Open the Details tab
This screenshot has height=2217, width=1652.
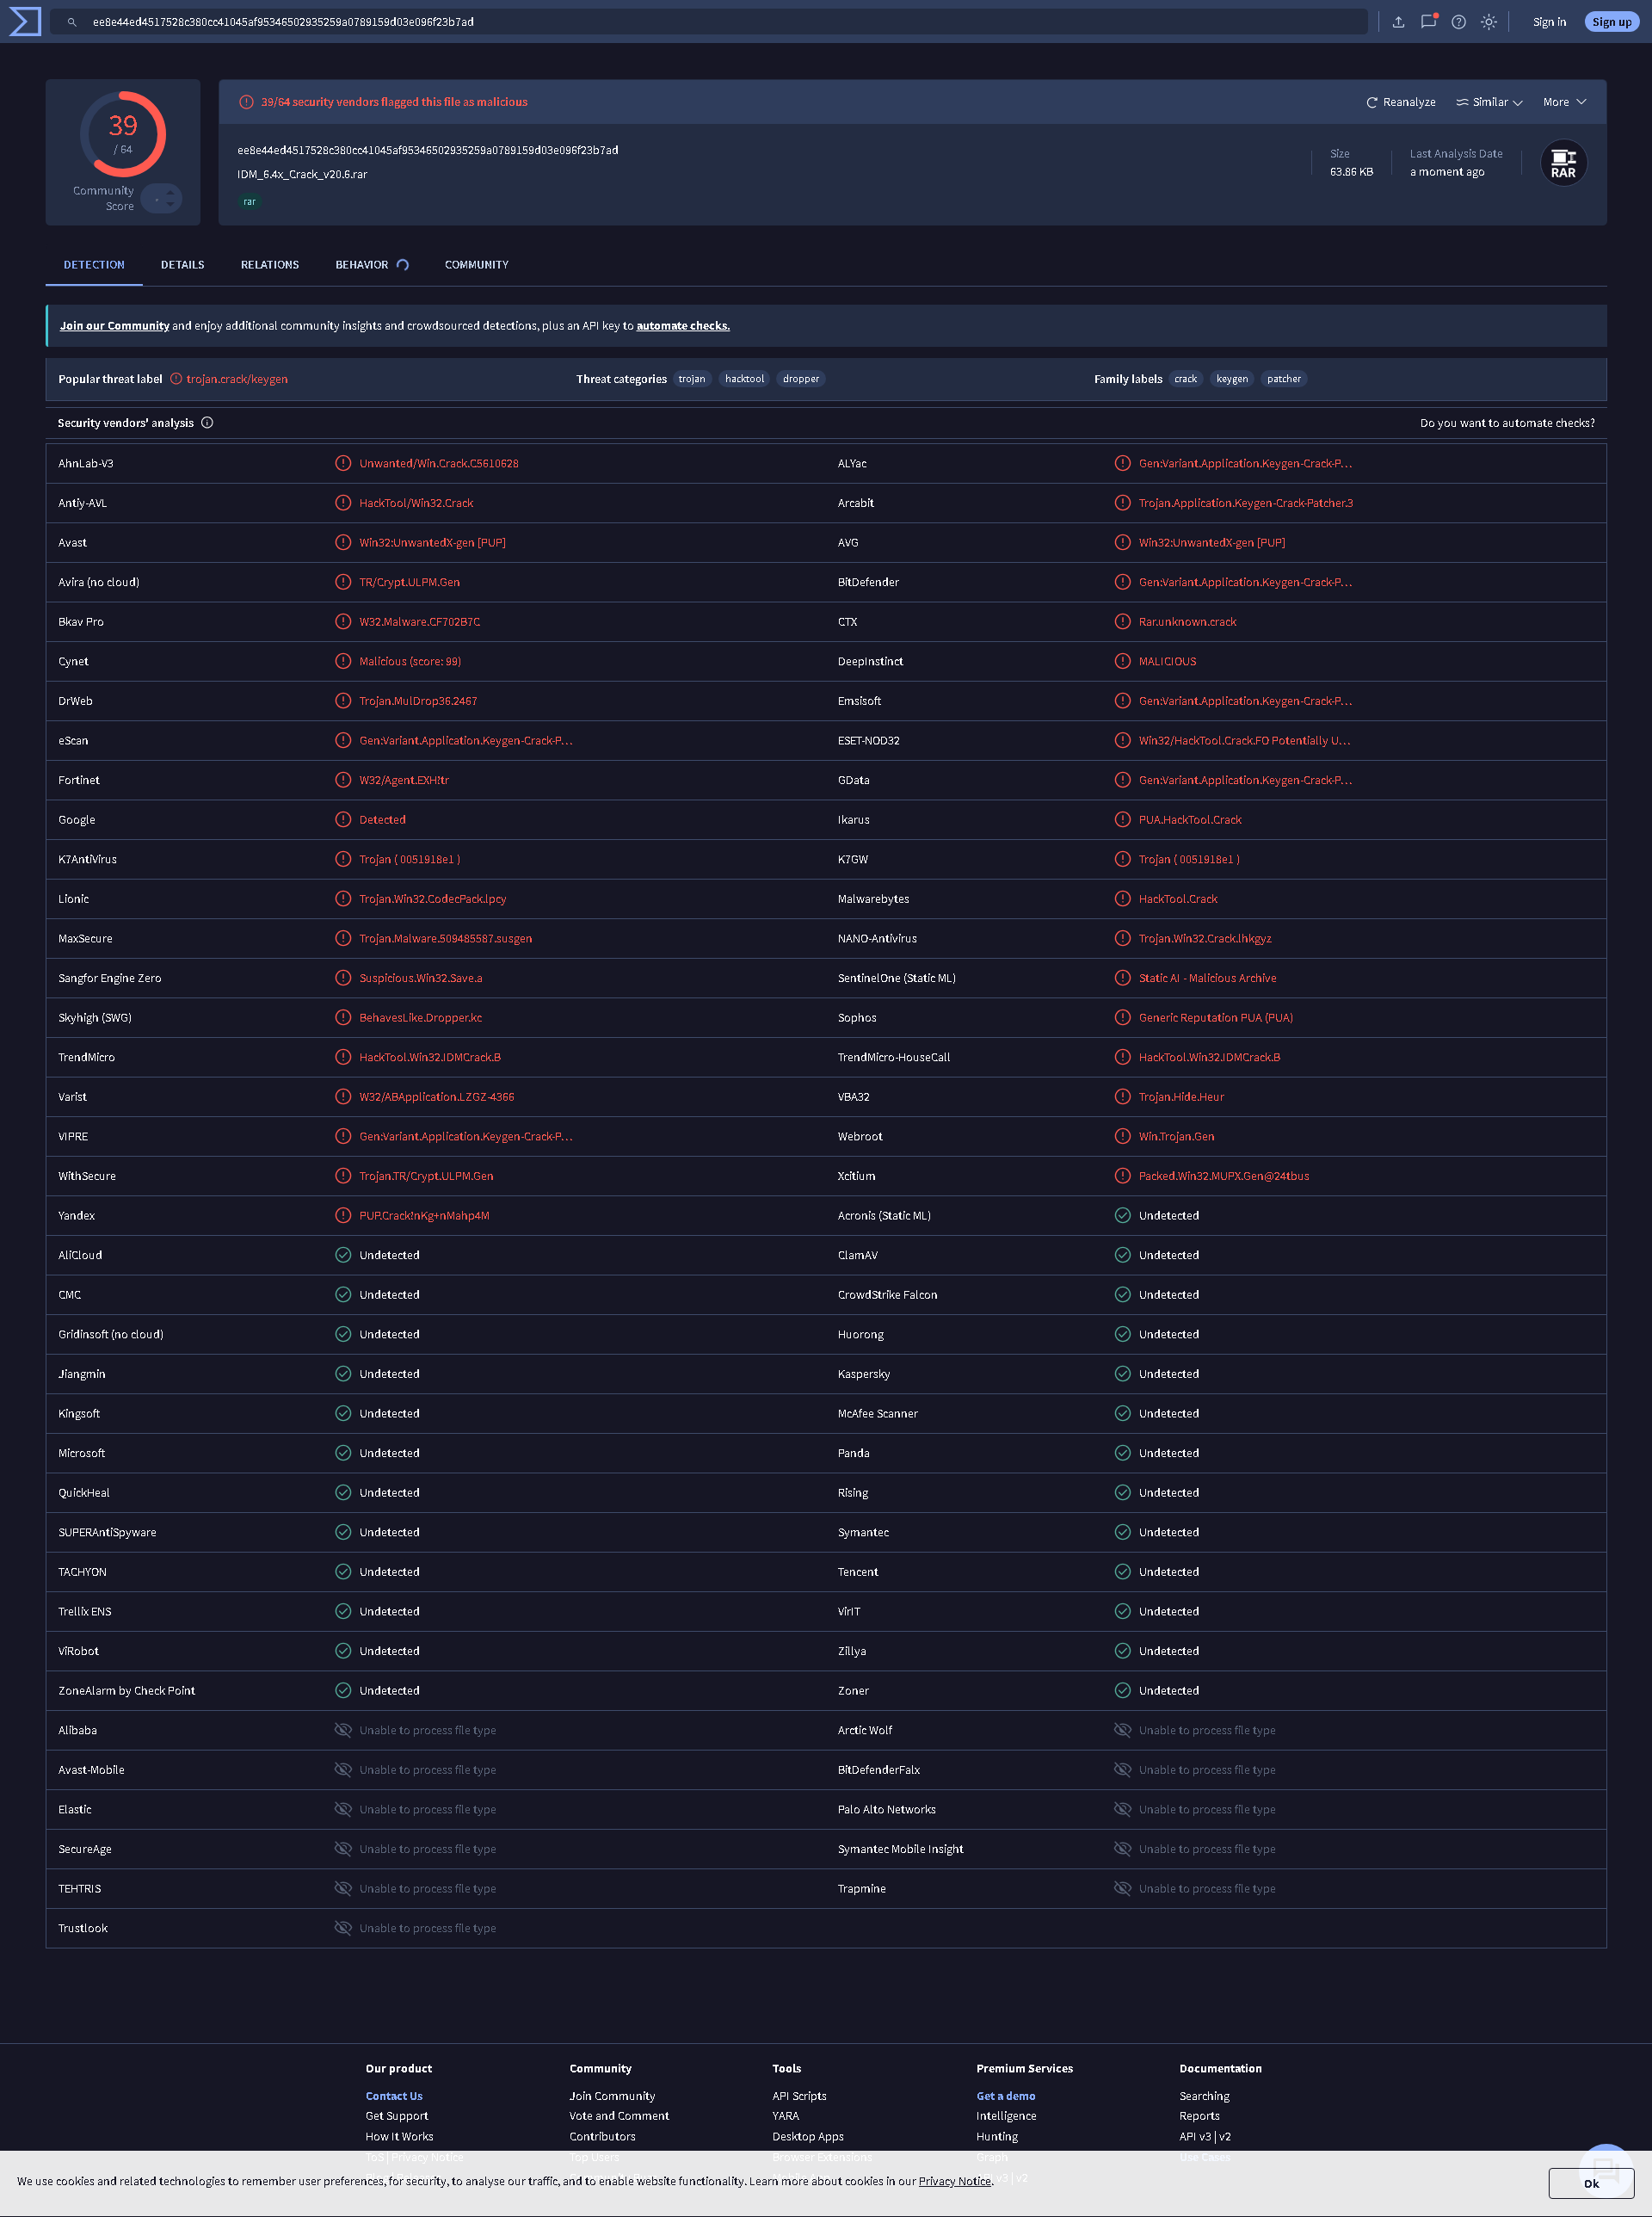(182, 265)
